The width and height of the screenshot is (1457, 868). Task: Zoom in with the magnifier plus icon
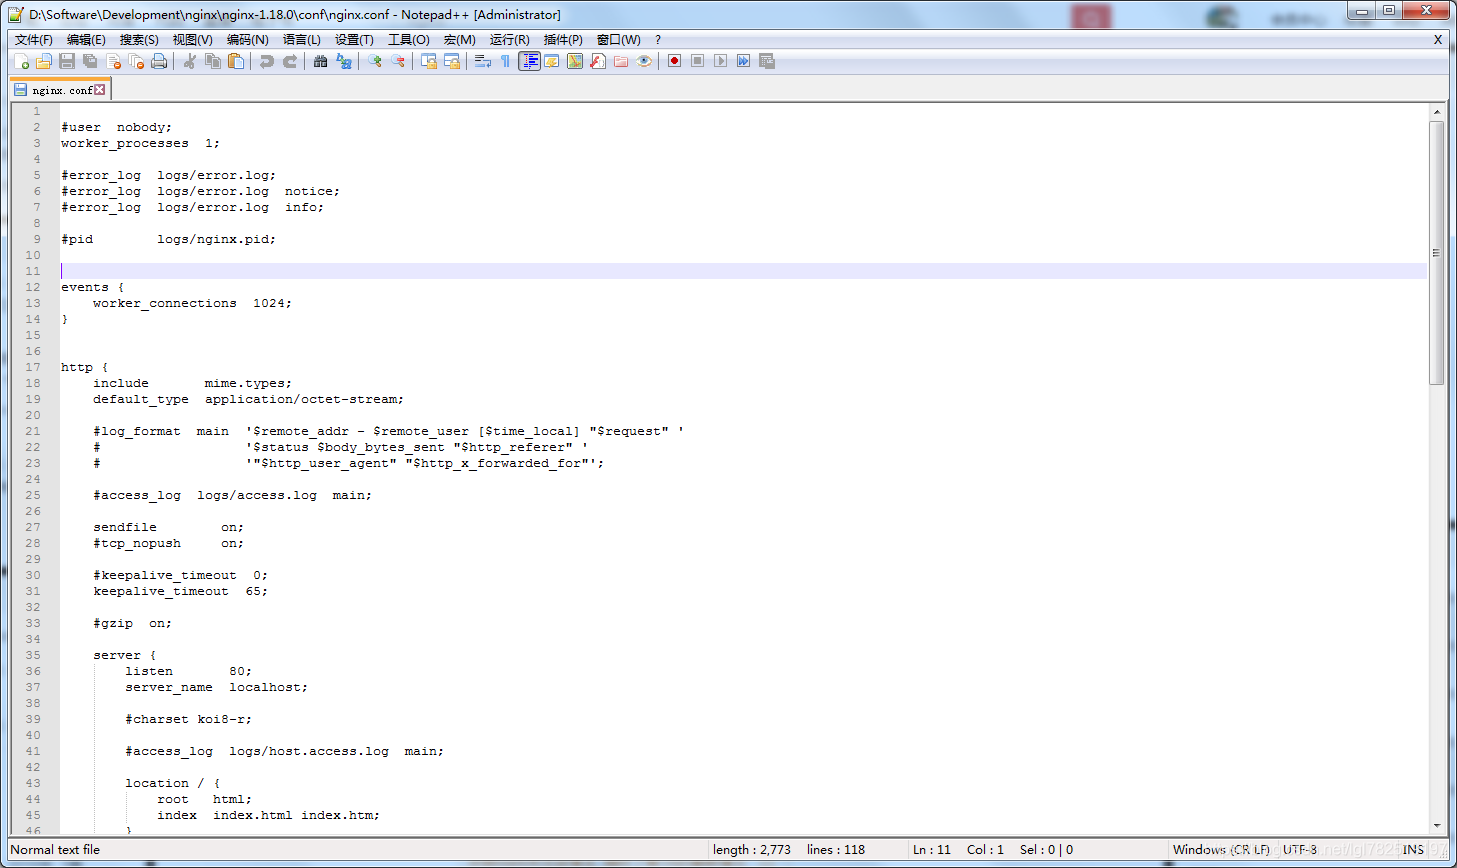pyautogui.click(x=375, y=61)
